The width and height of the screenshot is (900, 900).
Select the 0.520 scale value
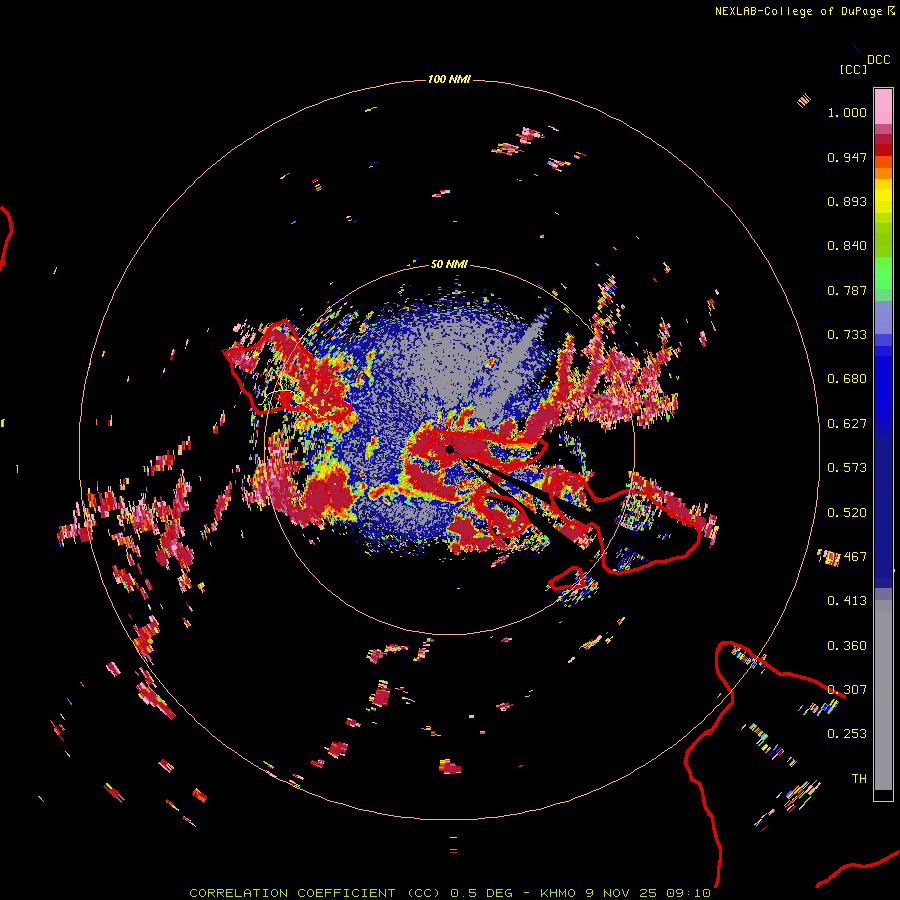[847, 513]
